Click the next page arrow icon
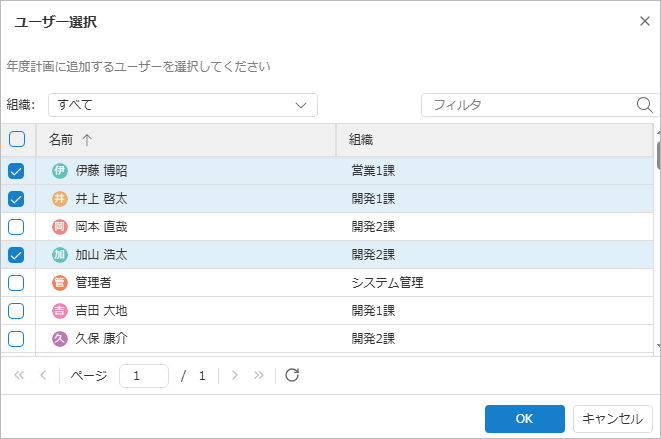 pos(234,375)
